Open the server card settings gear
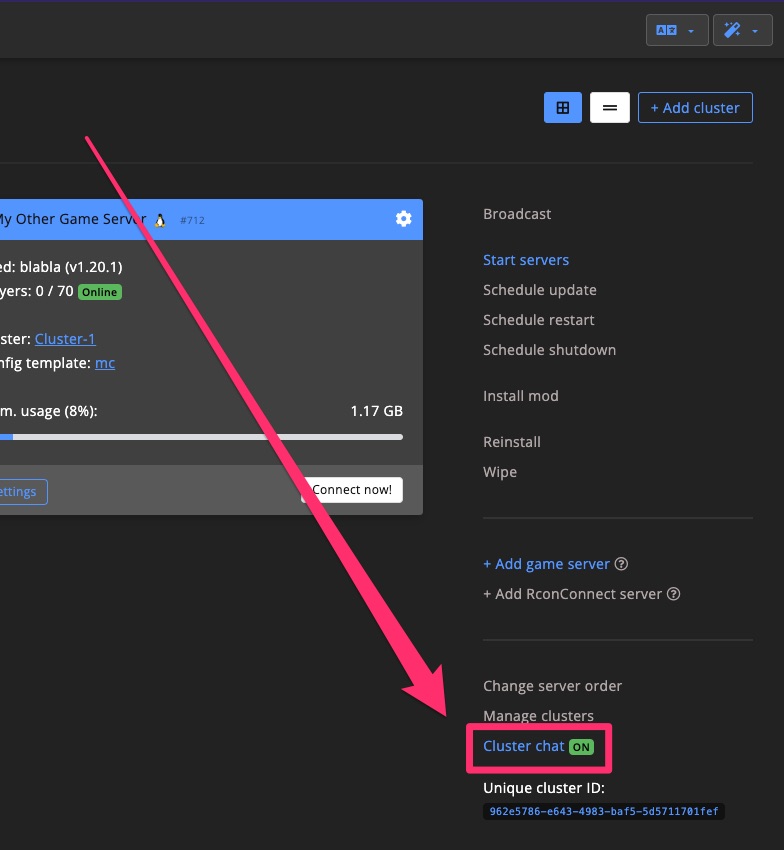 (x=403, y=219)
